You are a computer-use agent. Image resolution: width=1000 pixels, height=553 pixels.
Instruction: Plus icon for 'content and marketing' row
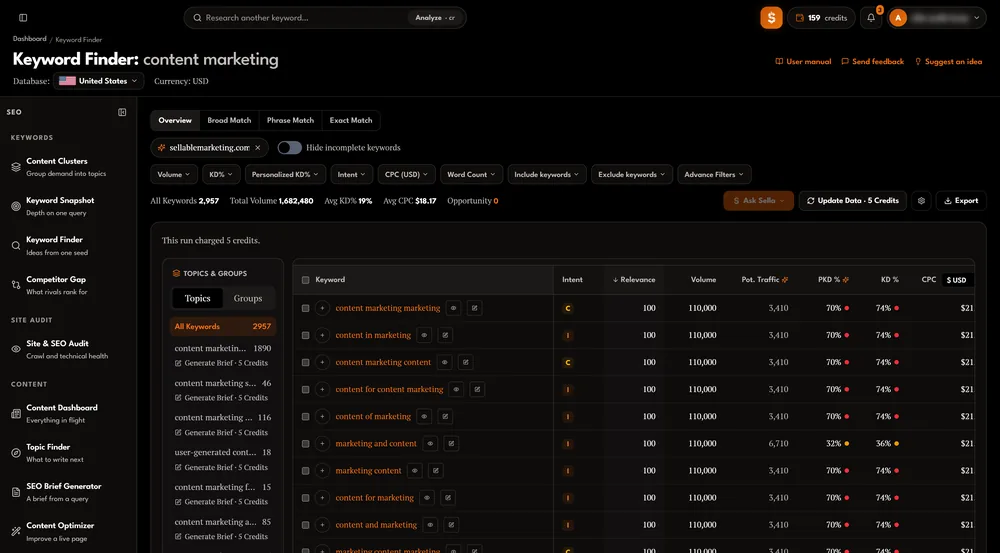point(322,525)
